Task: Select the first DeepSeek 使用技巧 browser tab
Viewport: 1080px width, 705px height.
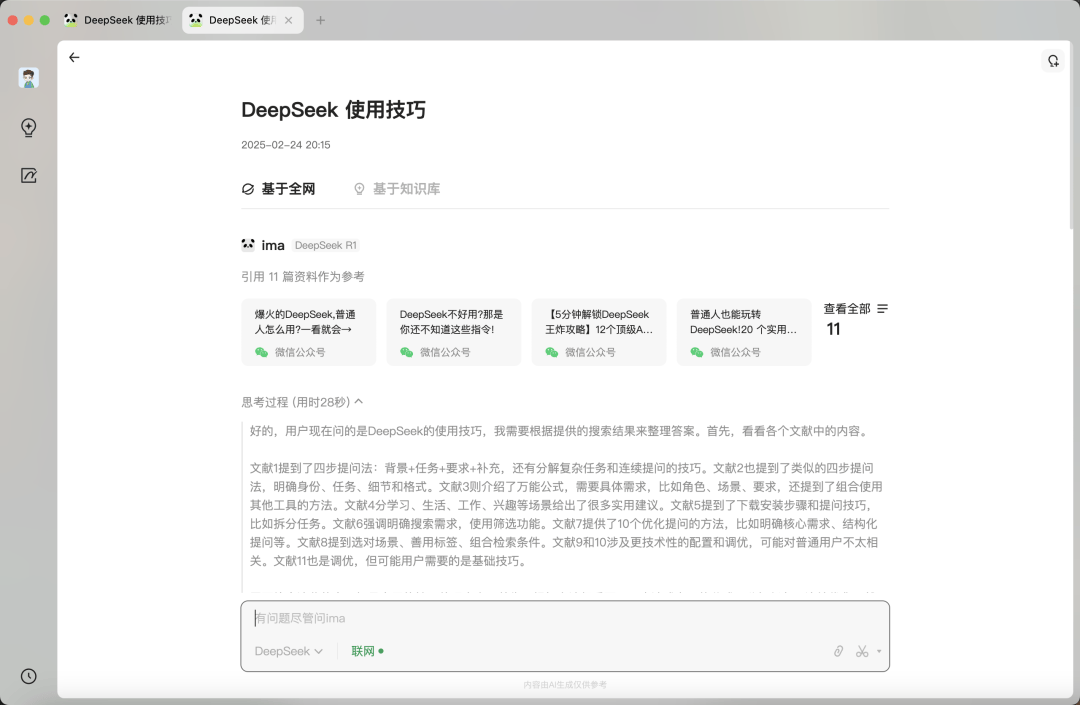Action: click(x=118, y=20)
